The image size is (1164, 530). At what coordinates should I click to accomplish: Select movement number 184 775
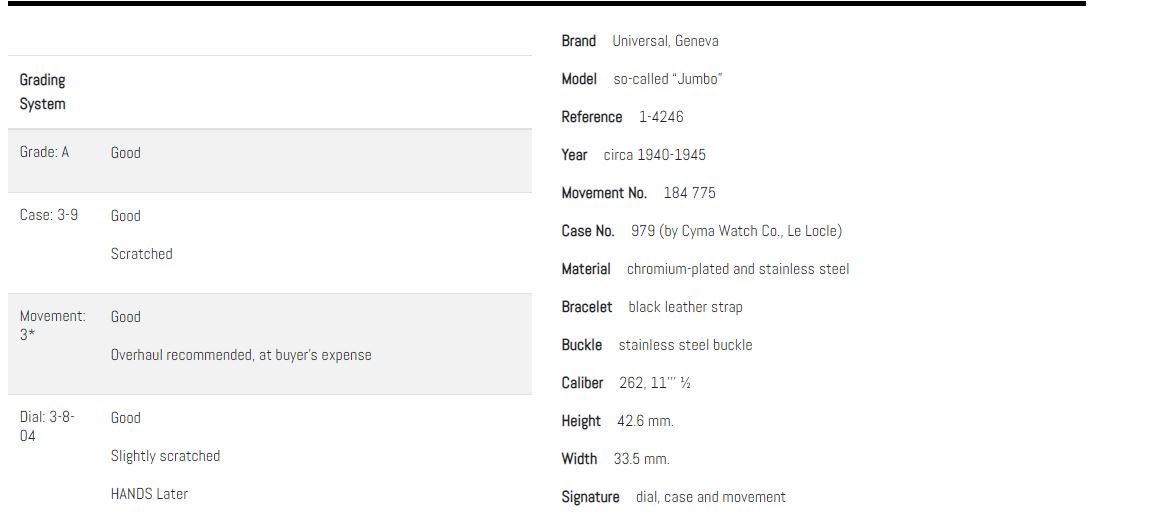coord(689,193)
